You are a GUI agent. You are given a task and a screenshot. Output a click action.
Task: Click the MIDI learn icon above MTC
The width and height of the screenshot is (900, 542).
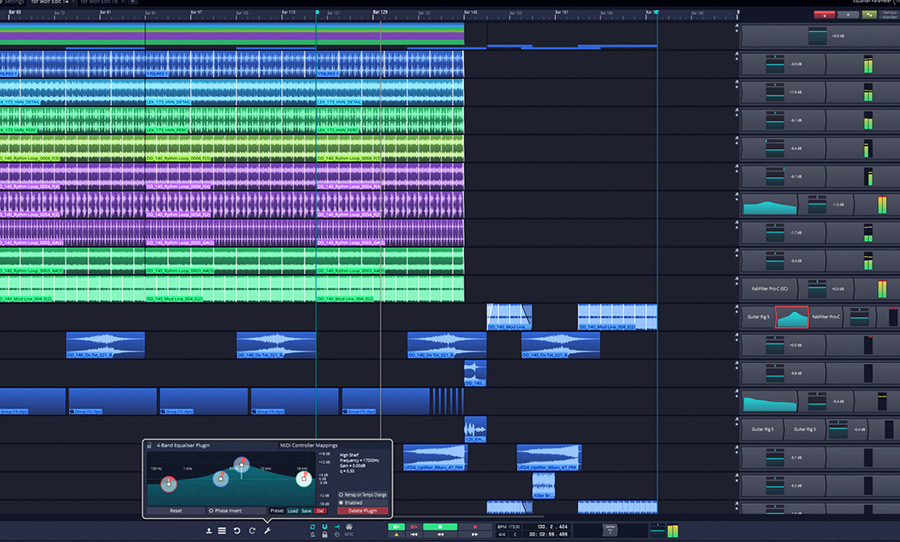[x=349, y=526]
